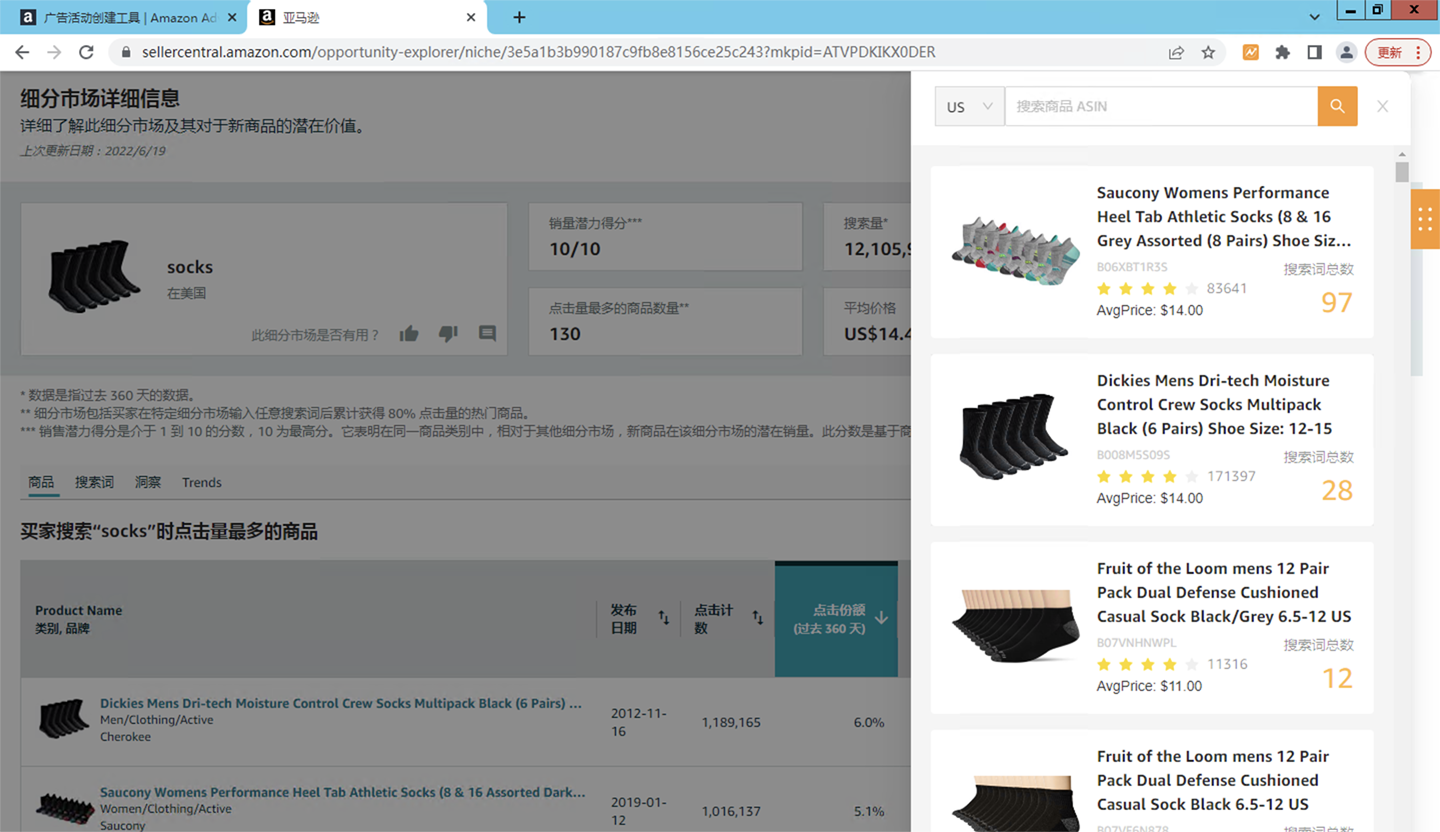Open Saucony Womens Performance socks link in table
The height and width of the screenshot is (832, 1440).
(342, 792)
